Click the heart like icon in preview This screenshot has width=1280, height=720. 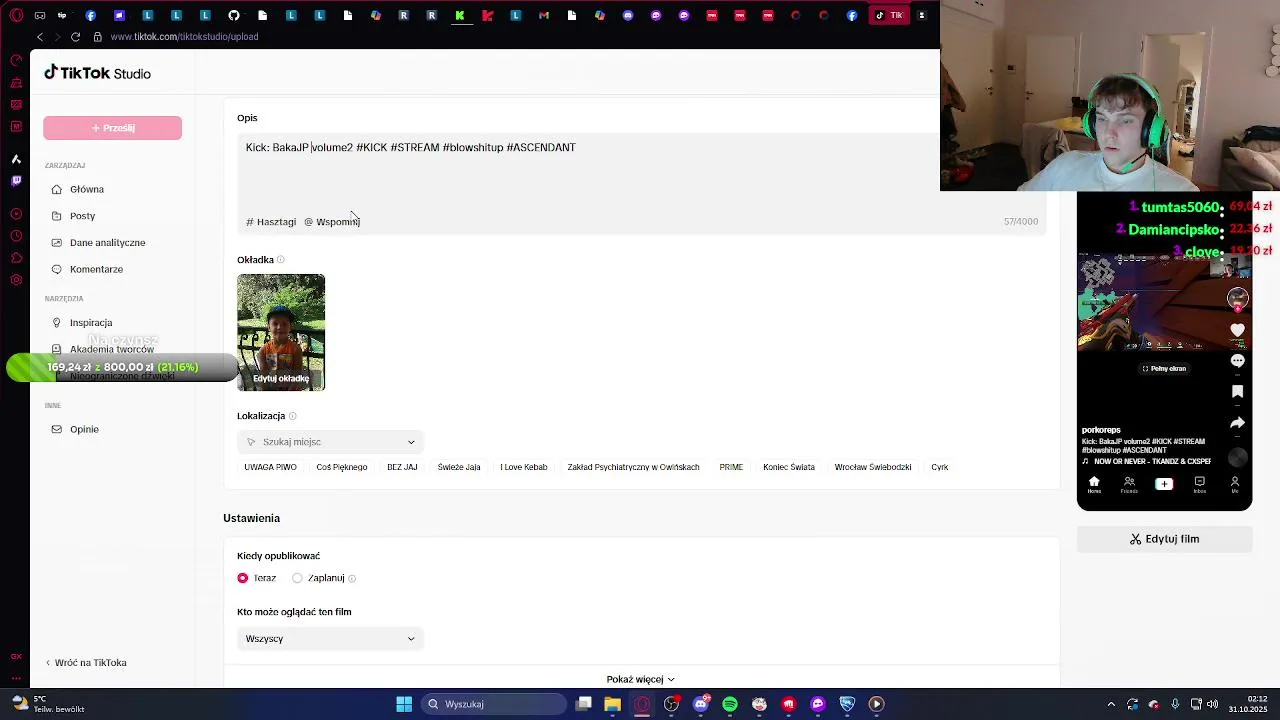pos(1238,330)
